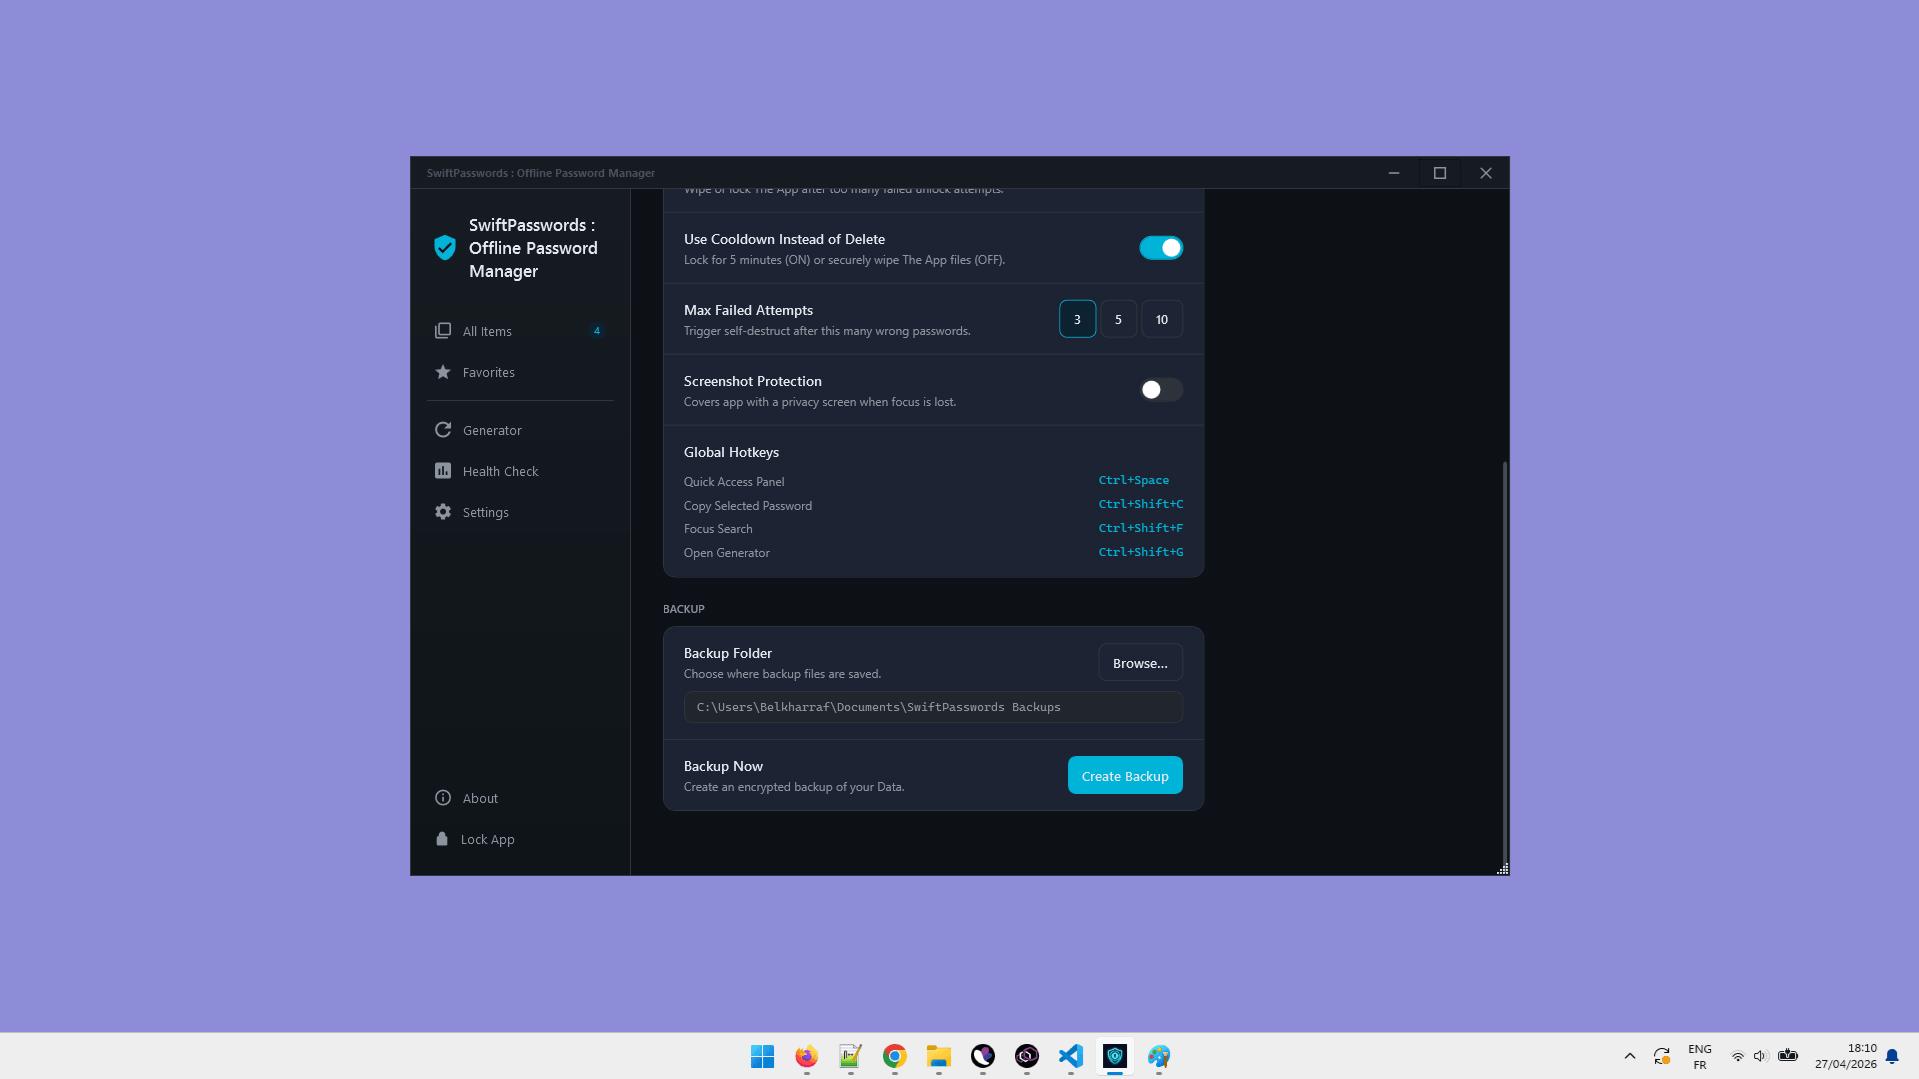The image size is (1919, 1079).
Task: Click the SwiftPasswords shield logo icon
Action: [x=445, y=248]
